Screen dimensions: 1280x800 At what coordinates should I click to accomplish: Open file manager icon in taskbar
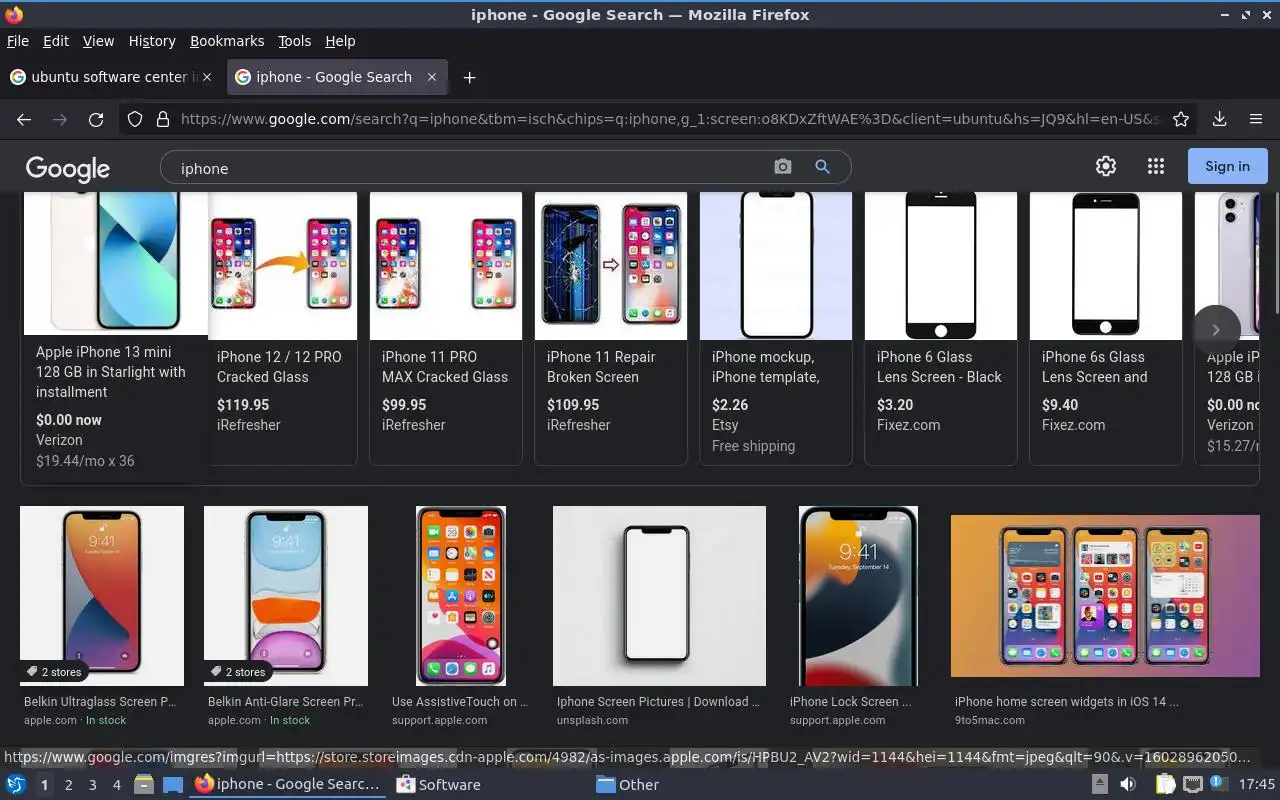(x=144, y=785)
